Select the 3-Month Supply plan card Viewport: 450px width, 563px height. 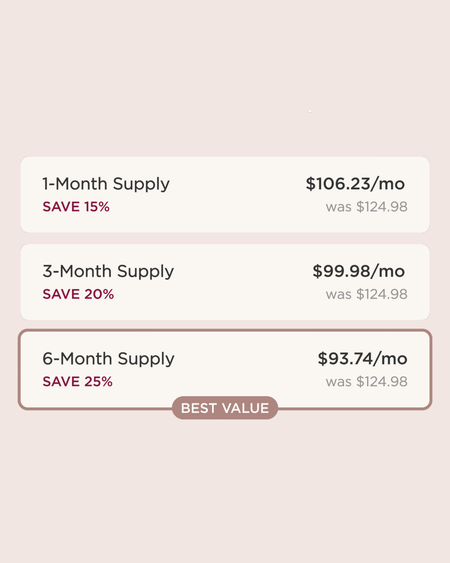(225, 282)
